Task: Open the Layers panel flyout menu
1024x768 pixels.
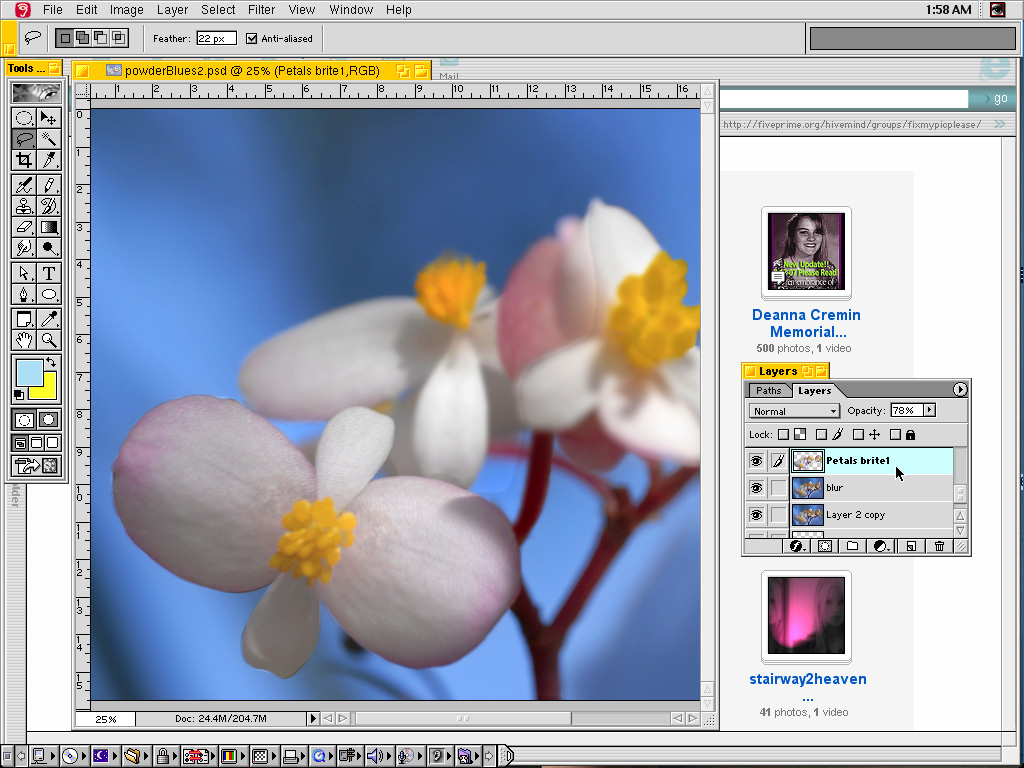Action: click(959, 390)
